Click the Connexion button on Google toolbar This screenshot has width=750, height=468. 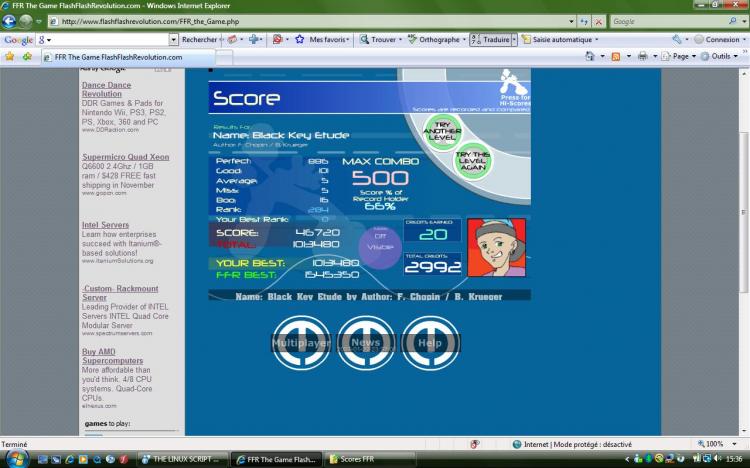click(717, 39)
